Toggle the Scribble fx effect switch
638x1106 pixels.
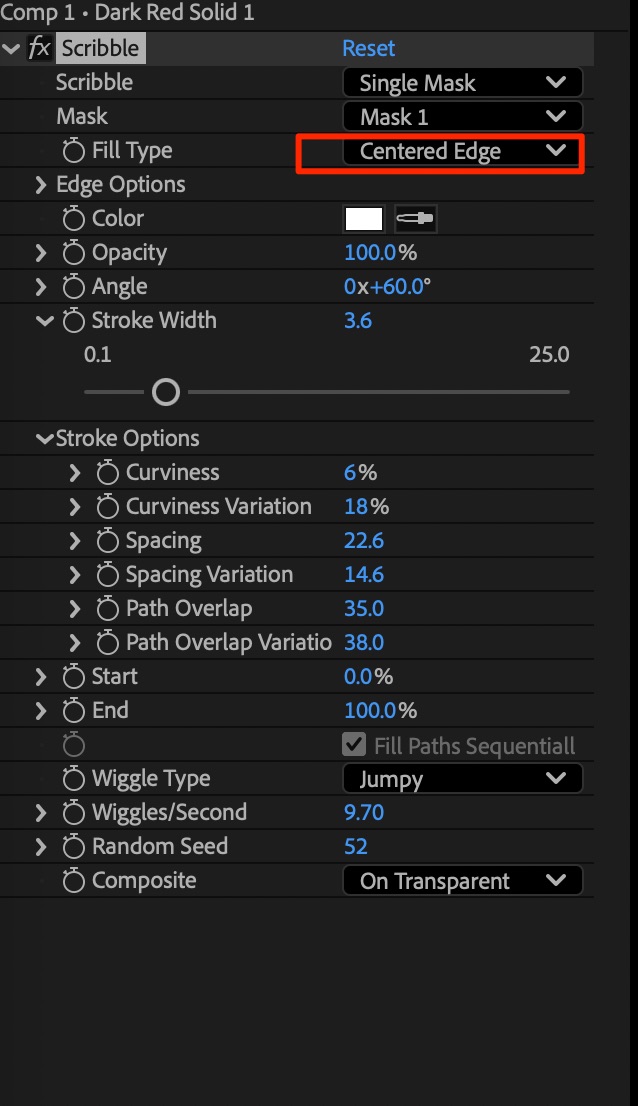coord(40,47)
